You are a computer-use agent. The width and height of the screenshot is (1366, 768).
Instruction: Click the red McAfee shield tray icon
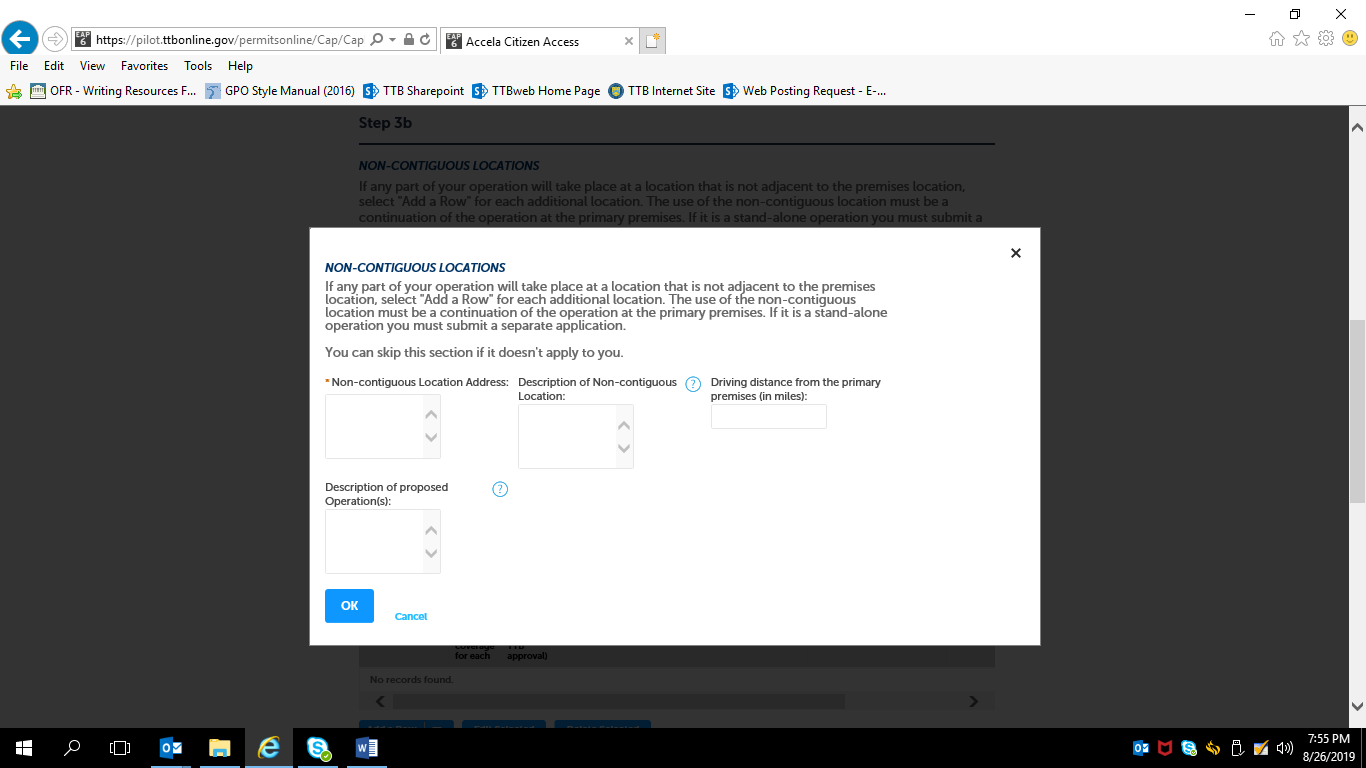[x=1165, y=748]
